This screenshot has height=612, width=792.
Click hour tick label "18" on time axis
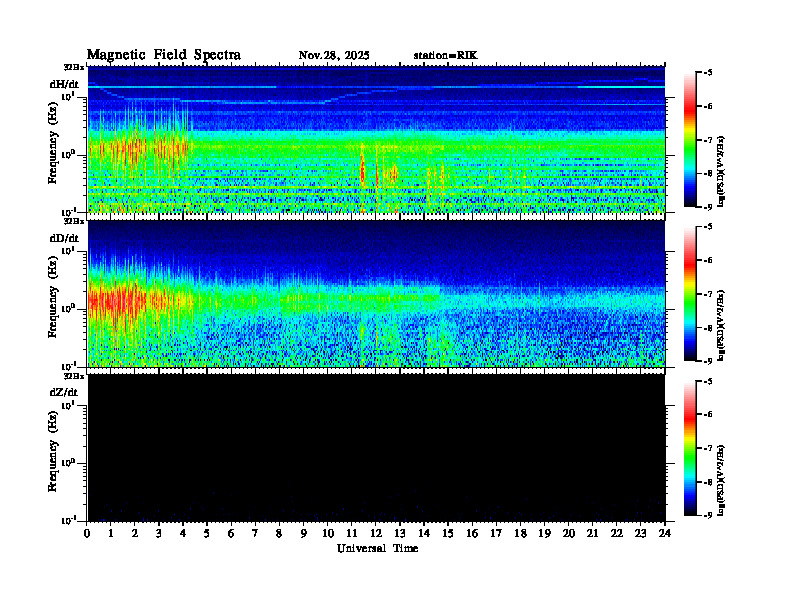point(520,533)
